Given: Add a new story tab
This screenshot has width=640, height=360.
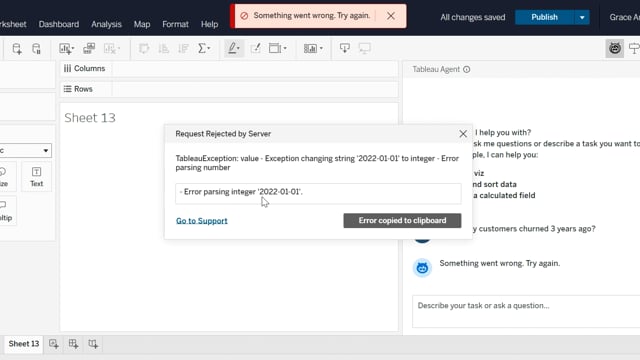Looking at the screenshot, I should tap(93, 344).
